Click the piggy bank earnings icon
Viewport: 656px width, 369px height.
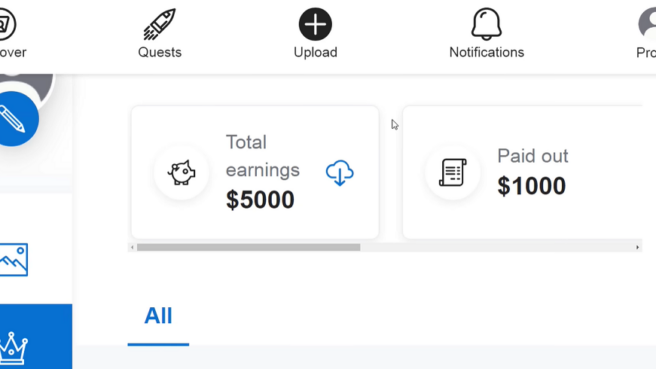point(181,172)
